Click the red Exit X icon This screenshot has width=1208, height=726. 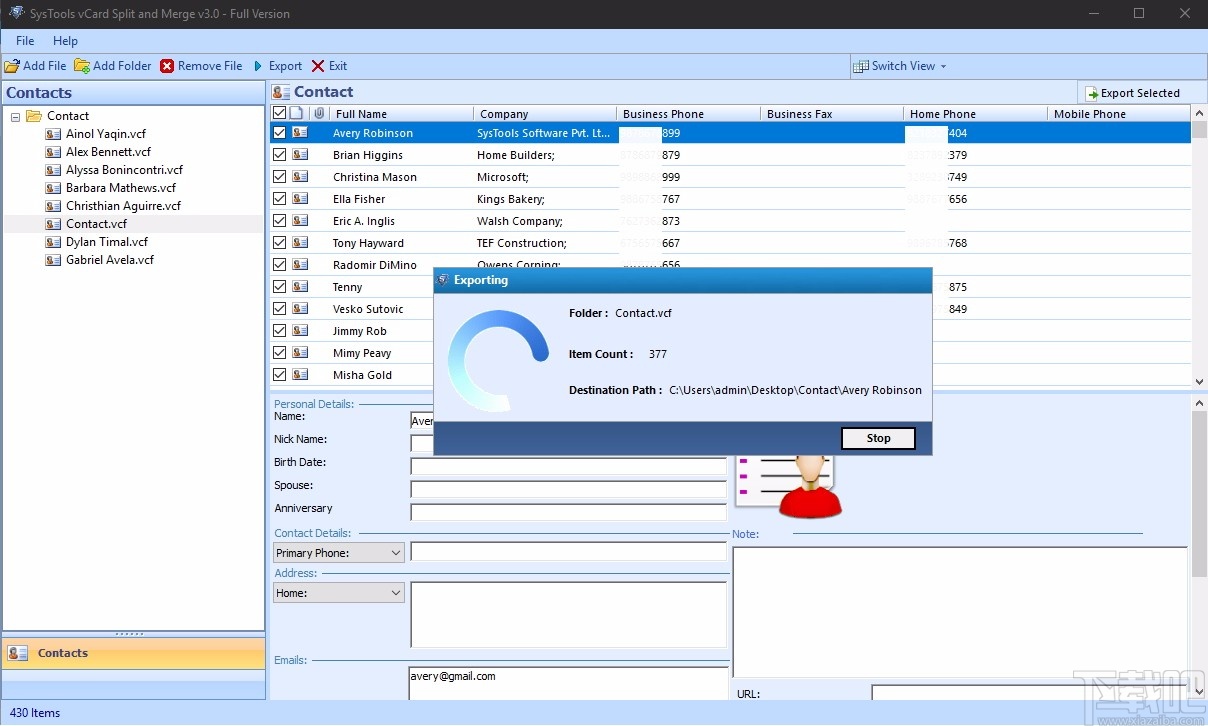pos(318,66)
